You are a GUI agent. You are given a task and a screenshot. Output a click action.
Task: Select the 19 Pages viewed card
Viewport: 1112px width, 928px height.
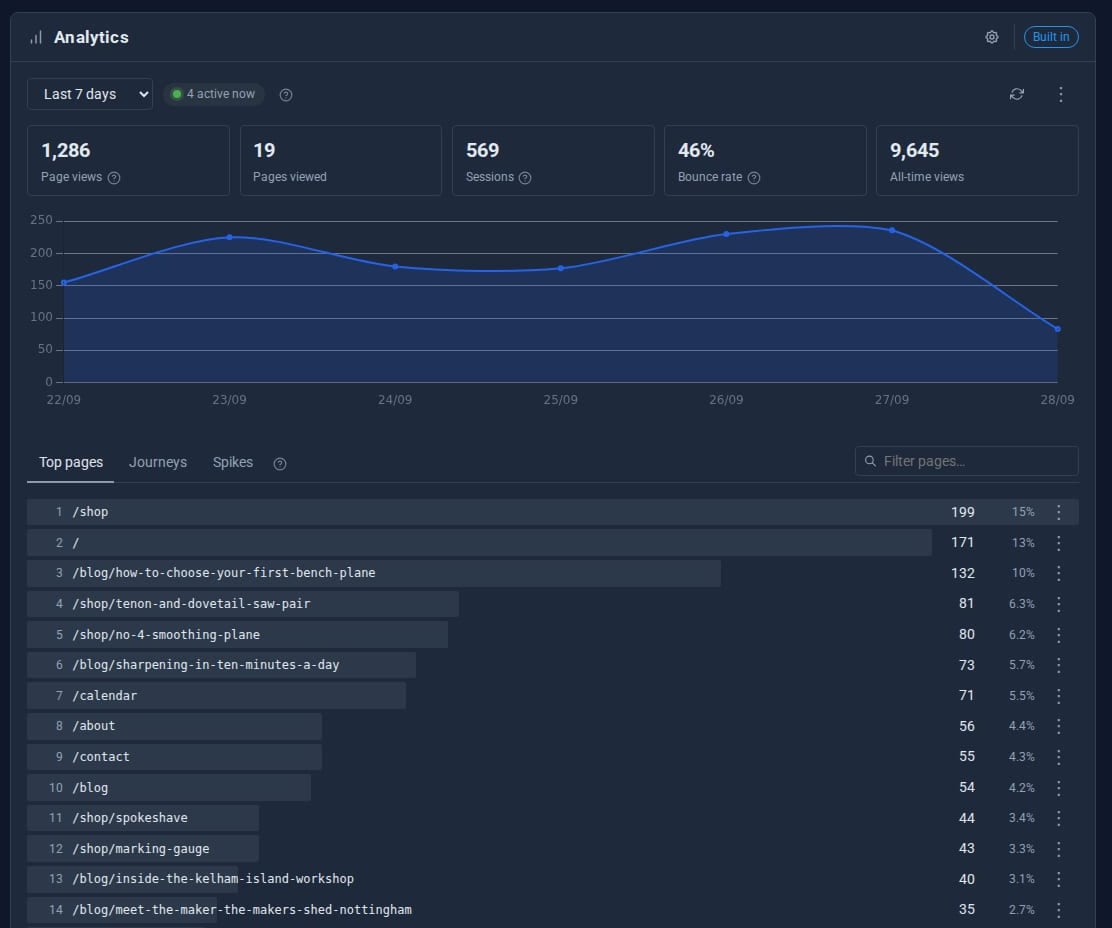(340, 160)
